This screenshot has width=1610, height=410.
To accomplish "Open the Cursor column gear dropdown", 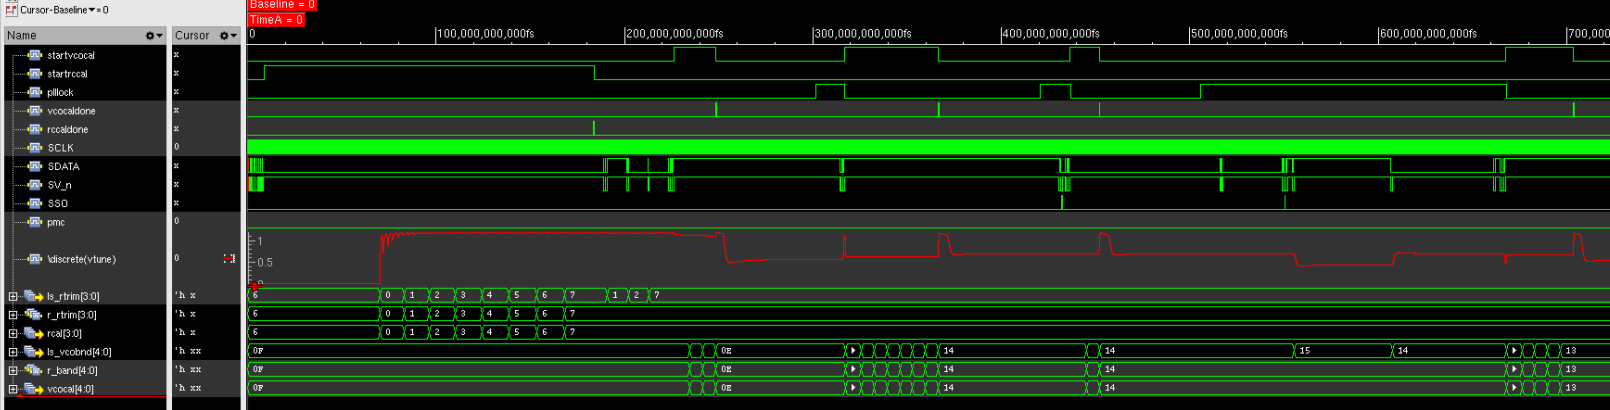I will click(x=228, y=35).
